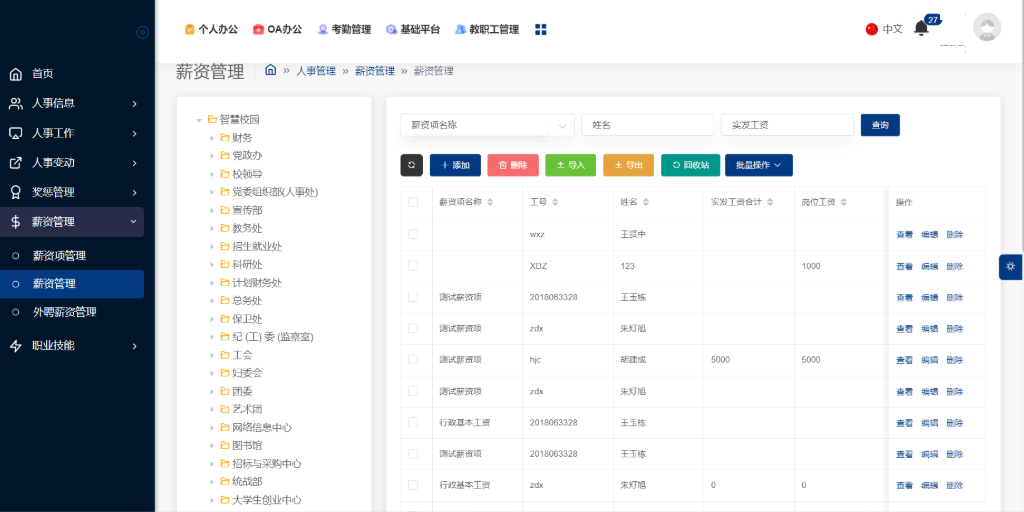Screen dimensions: 1024x512
Task: Click the red 删除 toolbar button
Action: 513,165
